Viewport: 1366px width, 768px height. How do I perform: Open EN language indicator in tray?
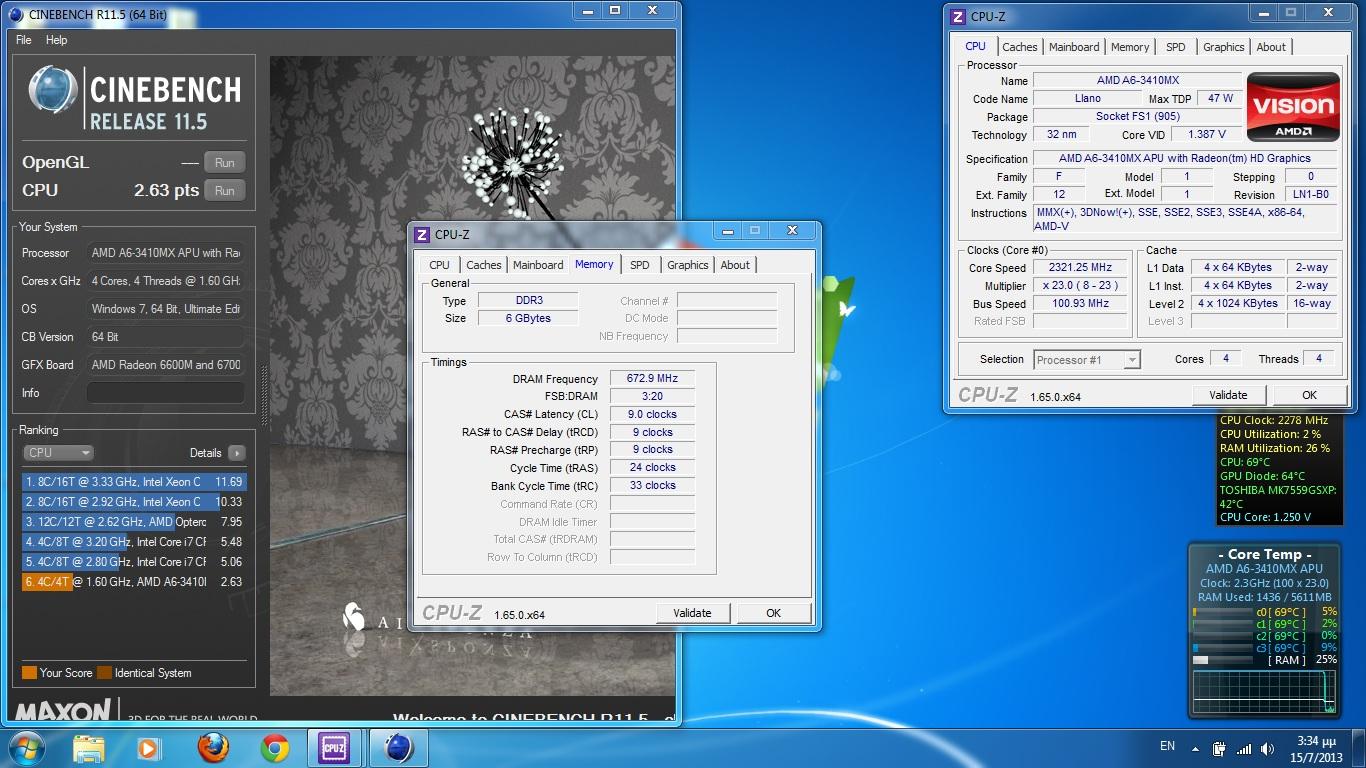click(x=1167, y=746)
